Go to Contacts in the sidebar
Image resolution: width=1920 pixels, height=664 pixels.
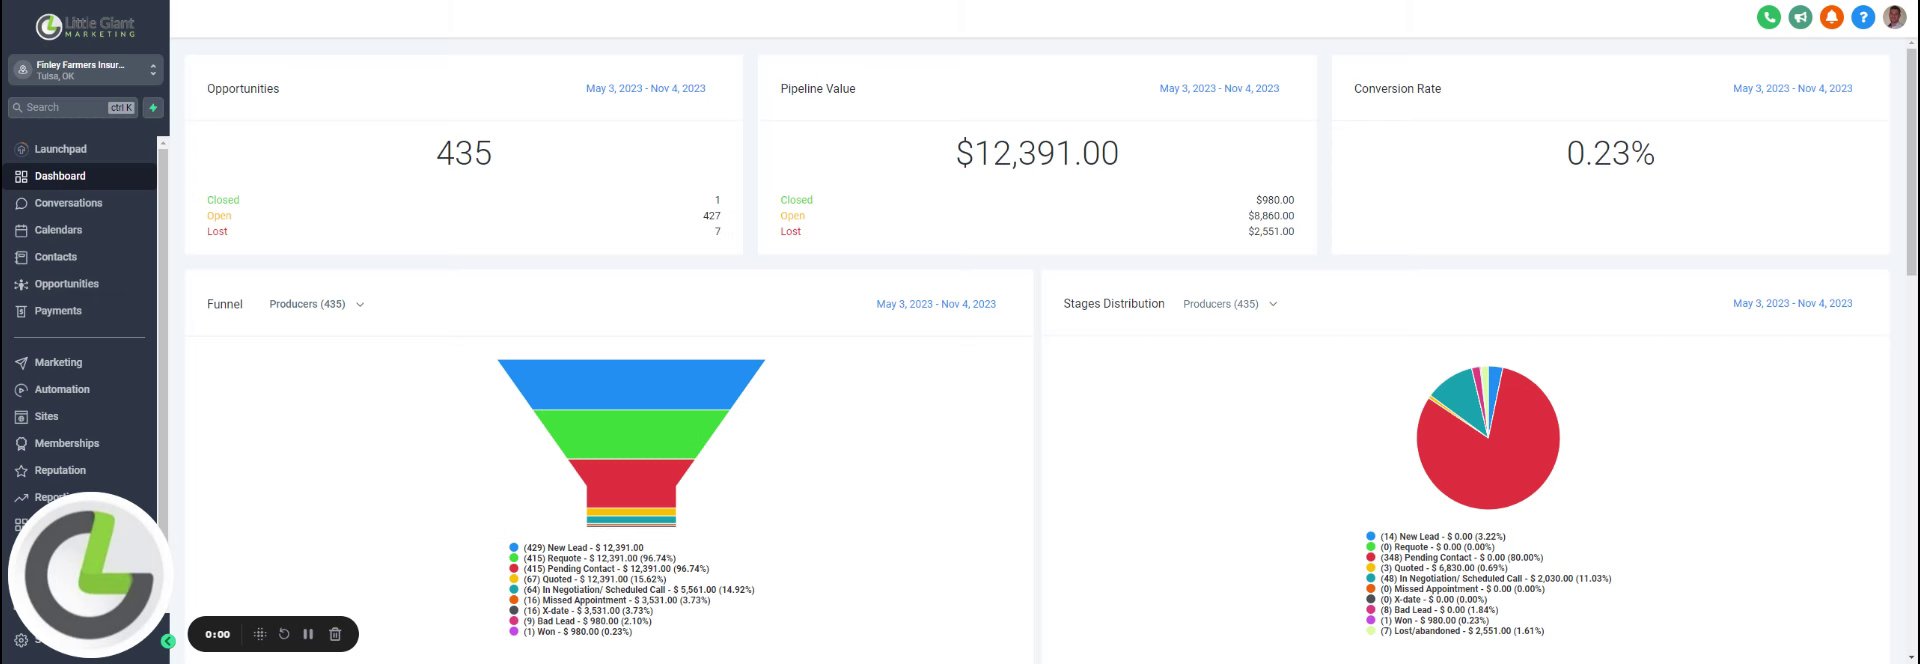(56, 257)
